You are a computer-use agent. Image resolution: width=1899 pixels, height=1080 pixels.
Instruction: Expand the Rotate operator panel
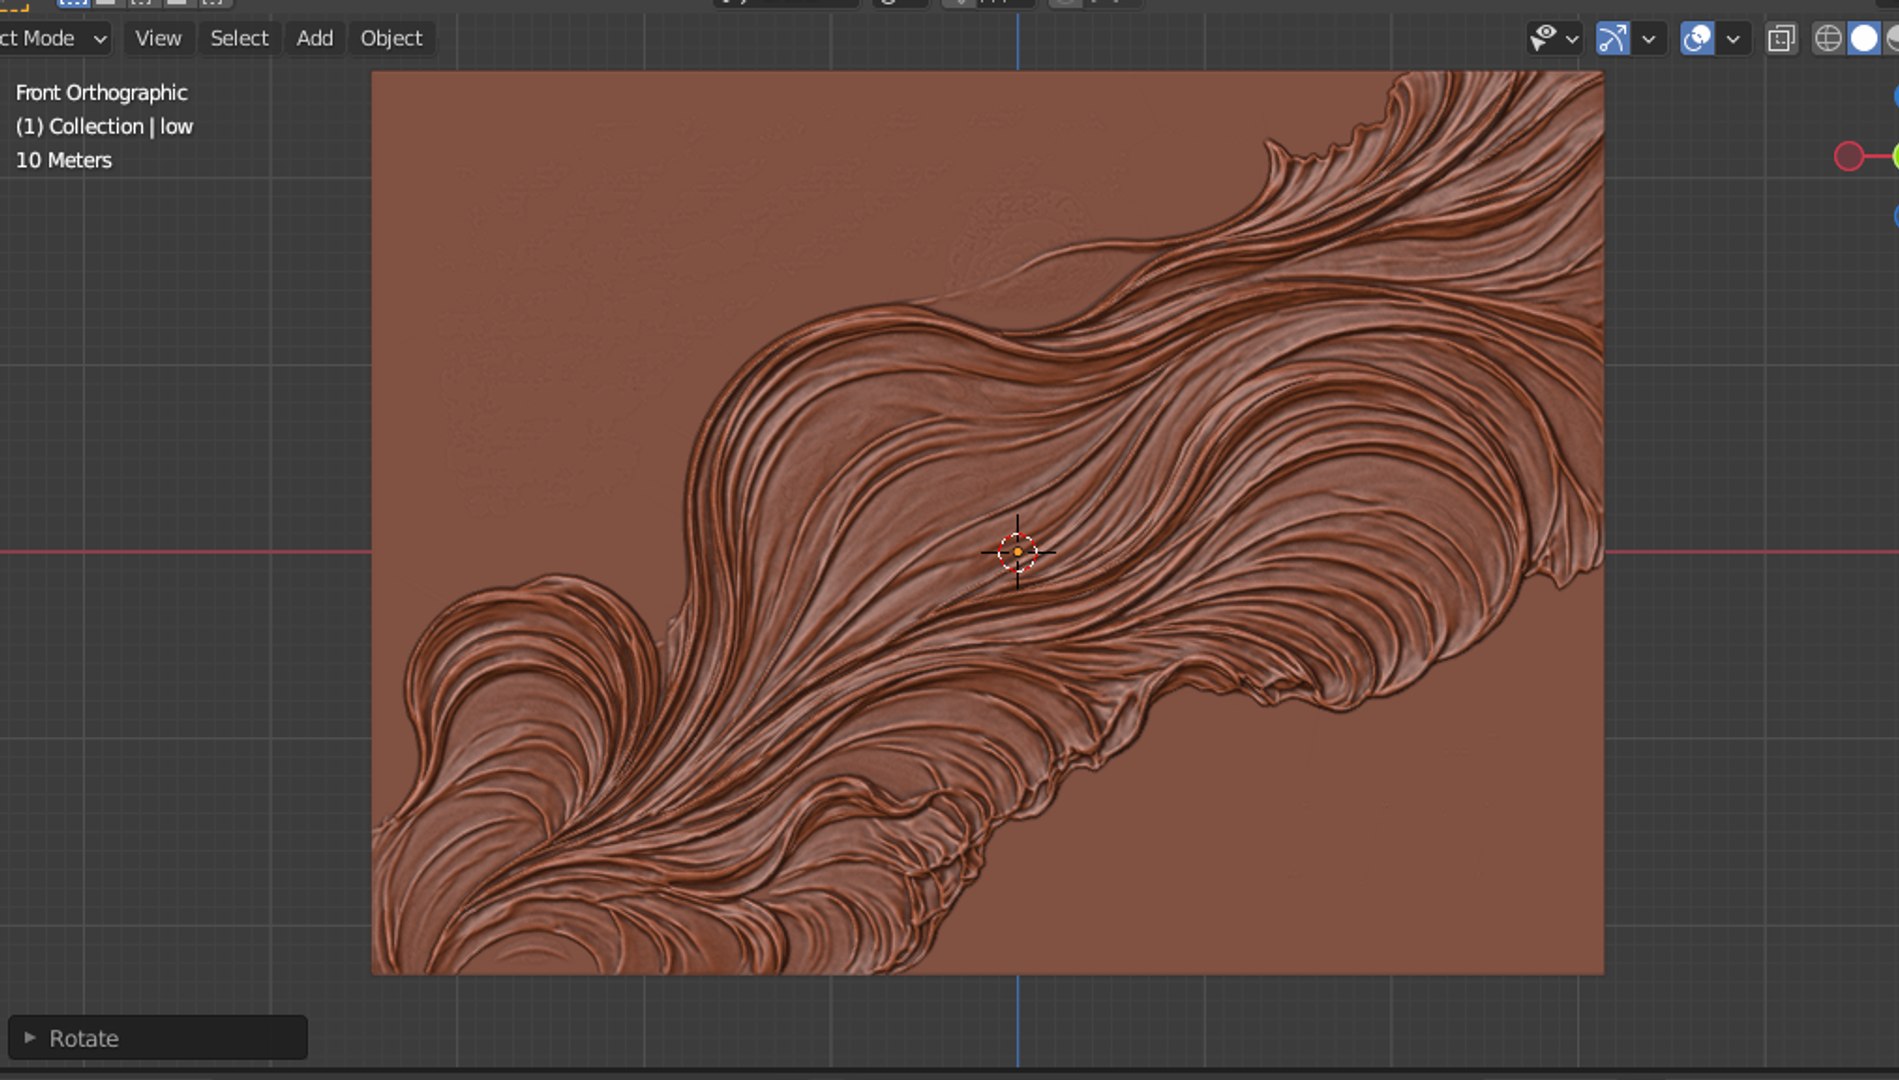pos(158,1038)
